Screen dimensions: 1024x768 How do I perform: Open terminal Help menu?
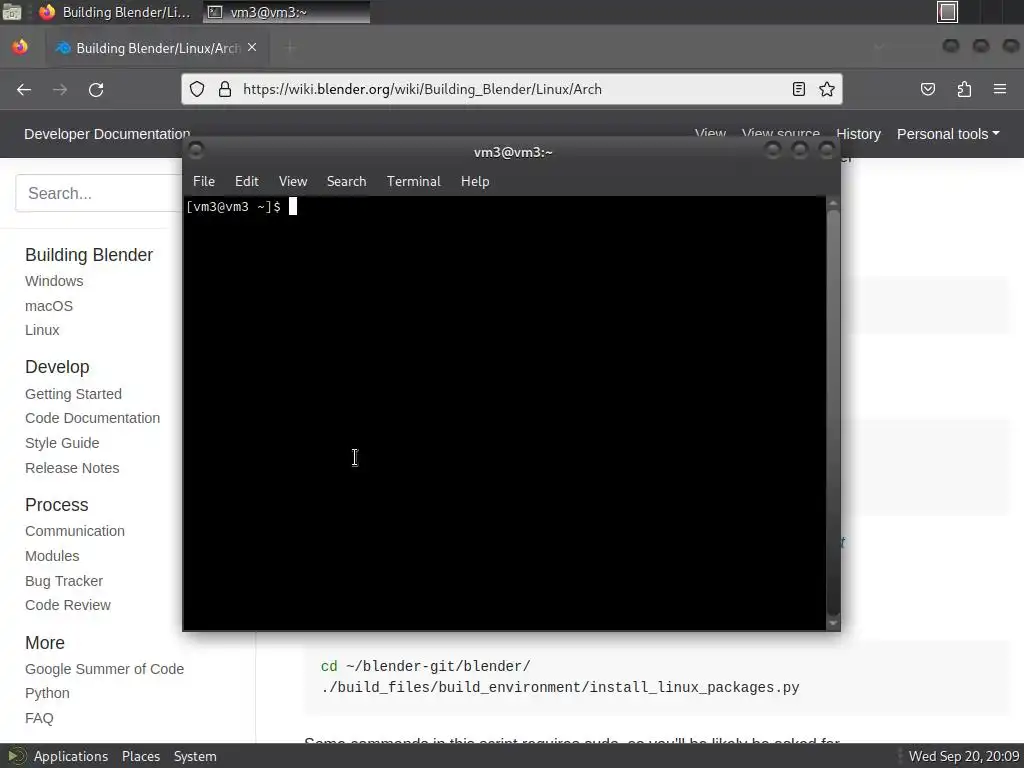click(x=475, y=181)
